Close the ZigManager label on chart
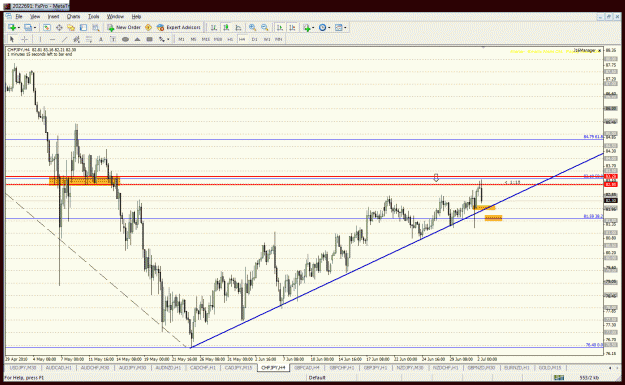The width and height of the screenshot is (625, 385). click(x=599, y=51)
